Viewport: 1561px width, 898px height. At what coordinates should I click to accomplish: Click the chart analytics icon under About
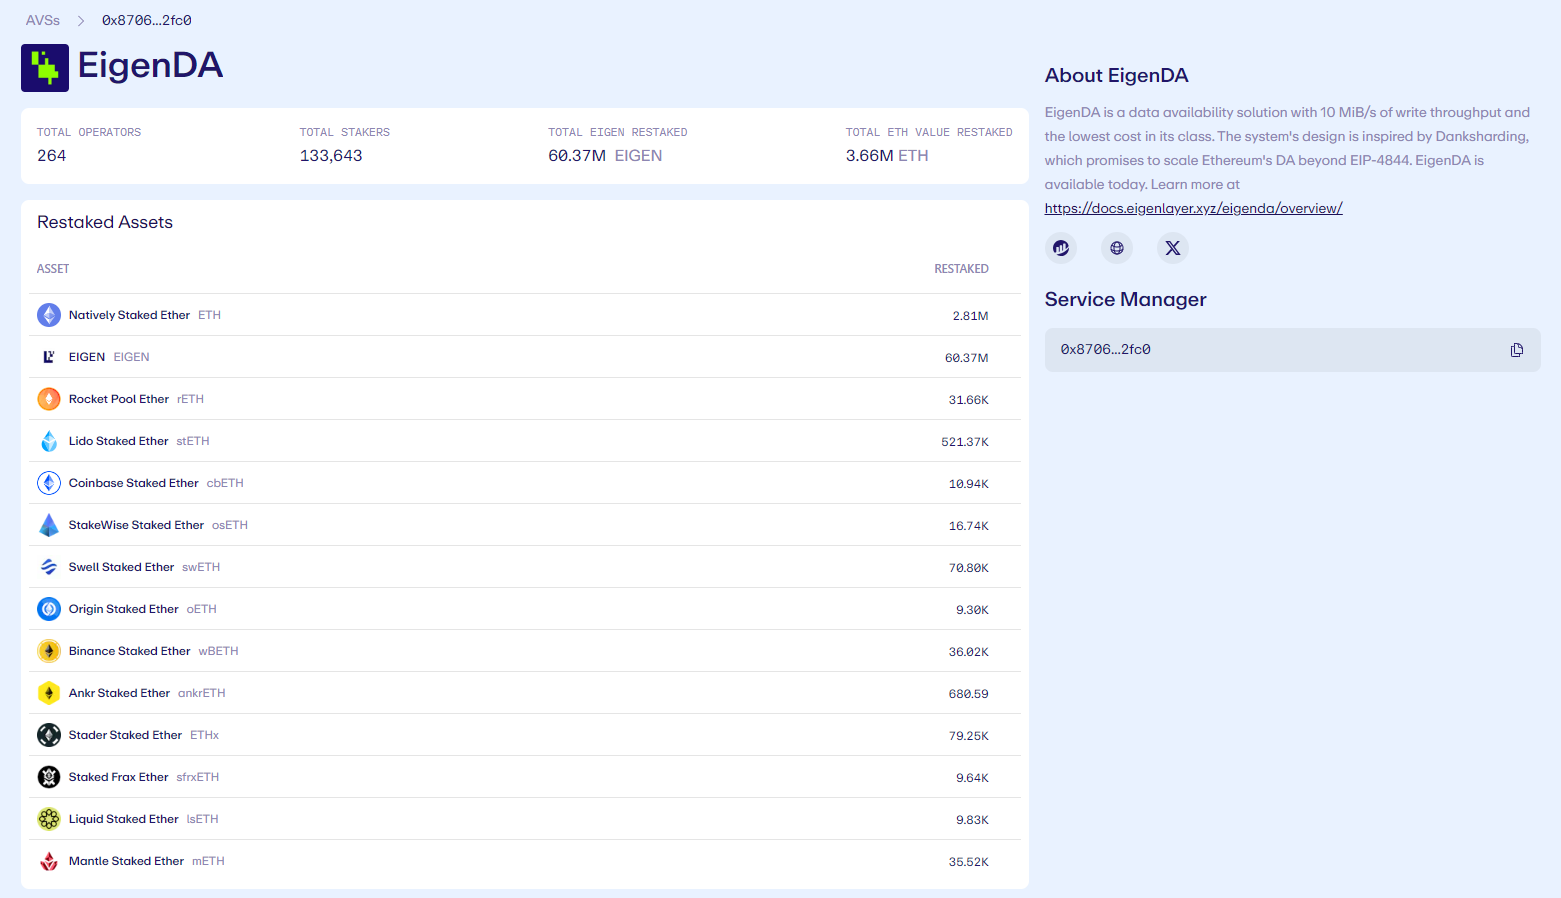(1061, 248)
